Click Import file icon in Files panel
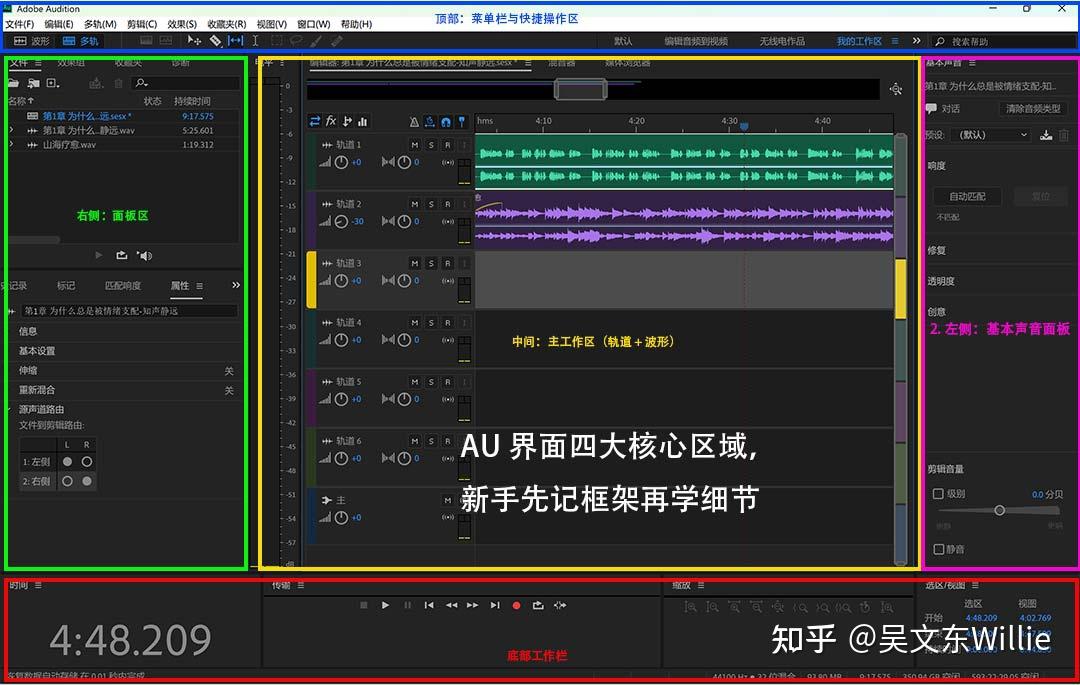The height and width of the screenshot is (685, 1080). pos(33,83)
